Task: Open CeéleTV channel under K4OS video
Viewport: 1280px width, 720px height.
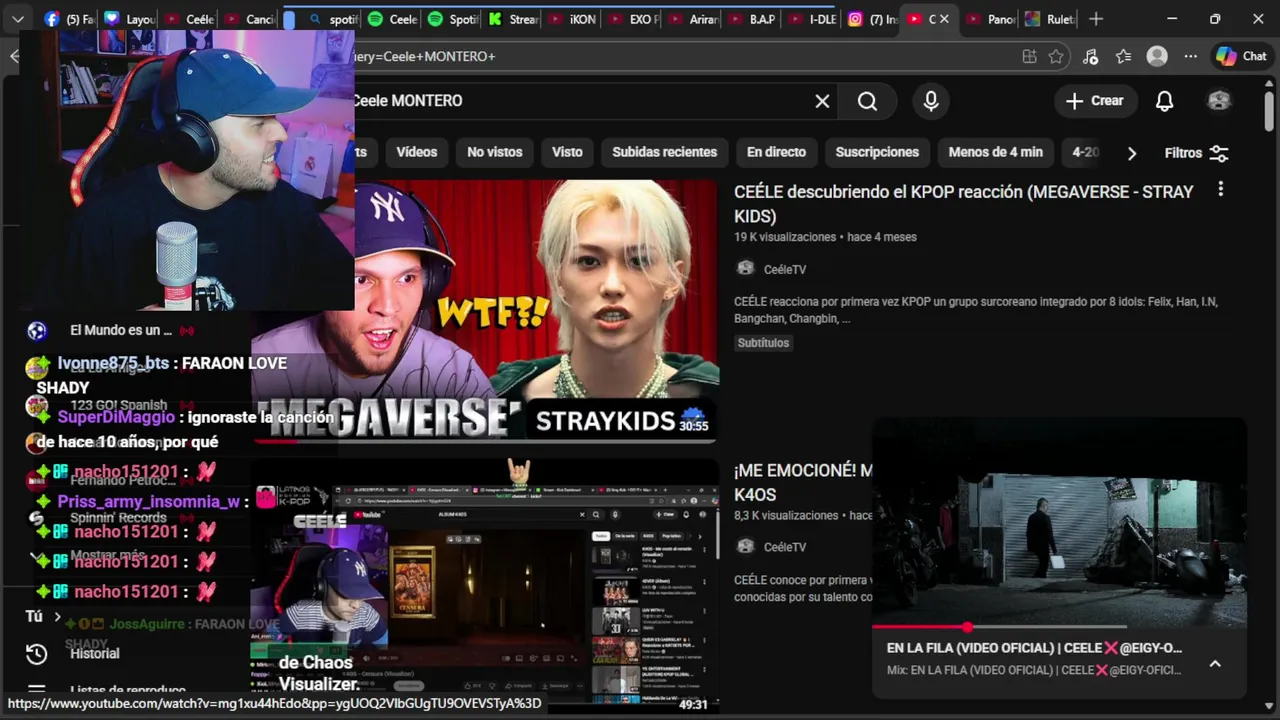Action: pos(784,547)
